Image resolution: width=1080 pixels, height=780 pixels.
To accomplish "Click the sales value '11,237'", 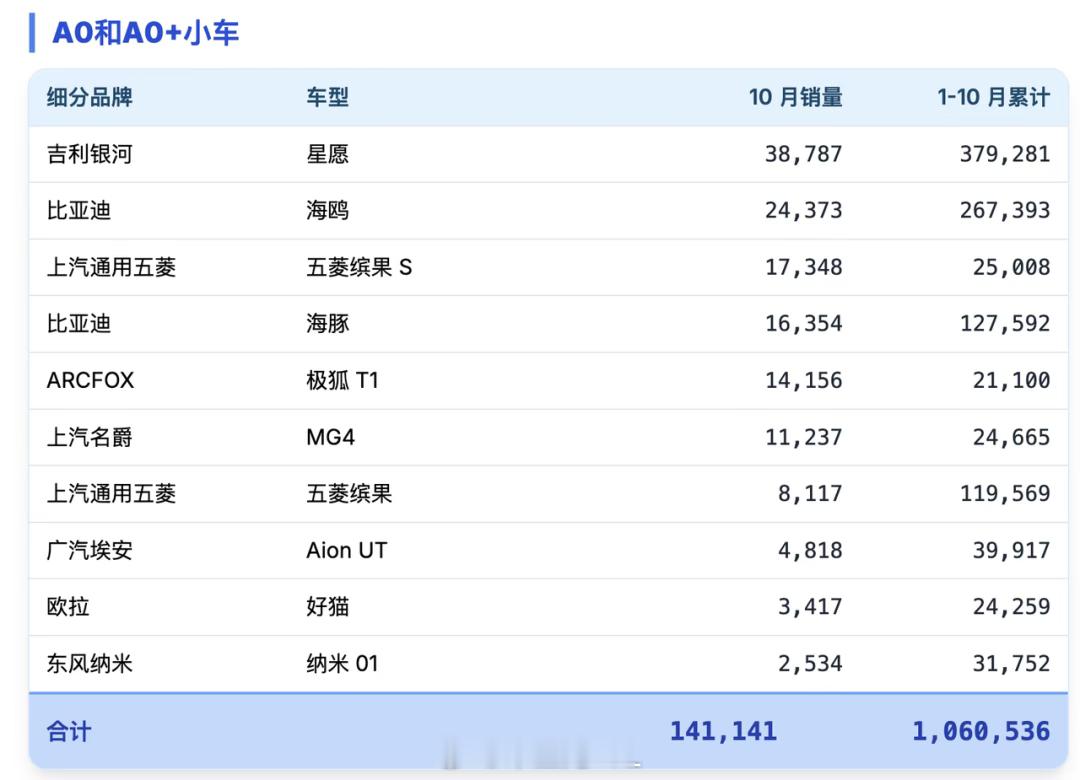I will [803, 438].
